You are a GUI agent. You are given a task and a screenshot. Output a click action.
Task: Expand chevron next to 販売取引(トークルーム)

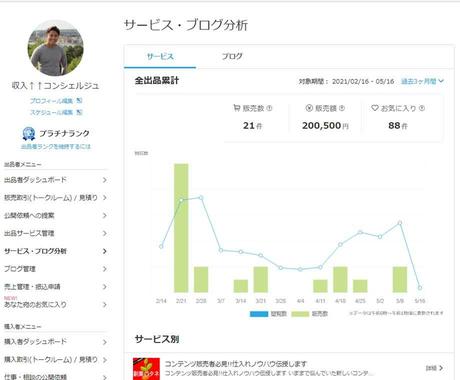click(105, 198)
